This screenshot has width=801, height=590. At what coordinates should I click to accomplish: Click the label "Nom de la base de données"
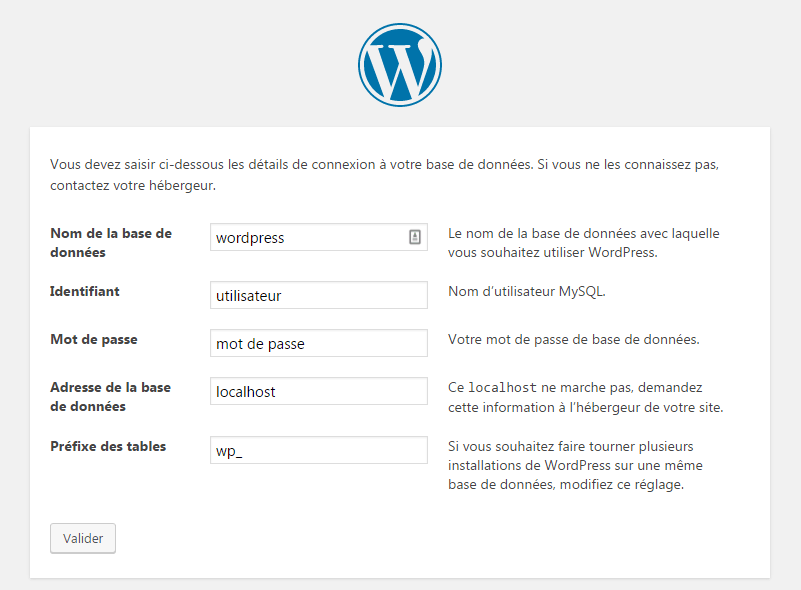tap(111, 243)
